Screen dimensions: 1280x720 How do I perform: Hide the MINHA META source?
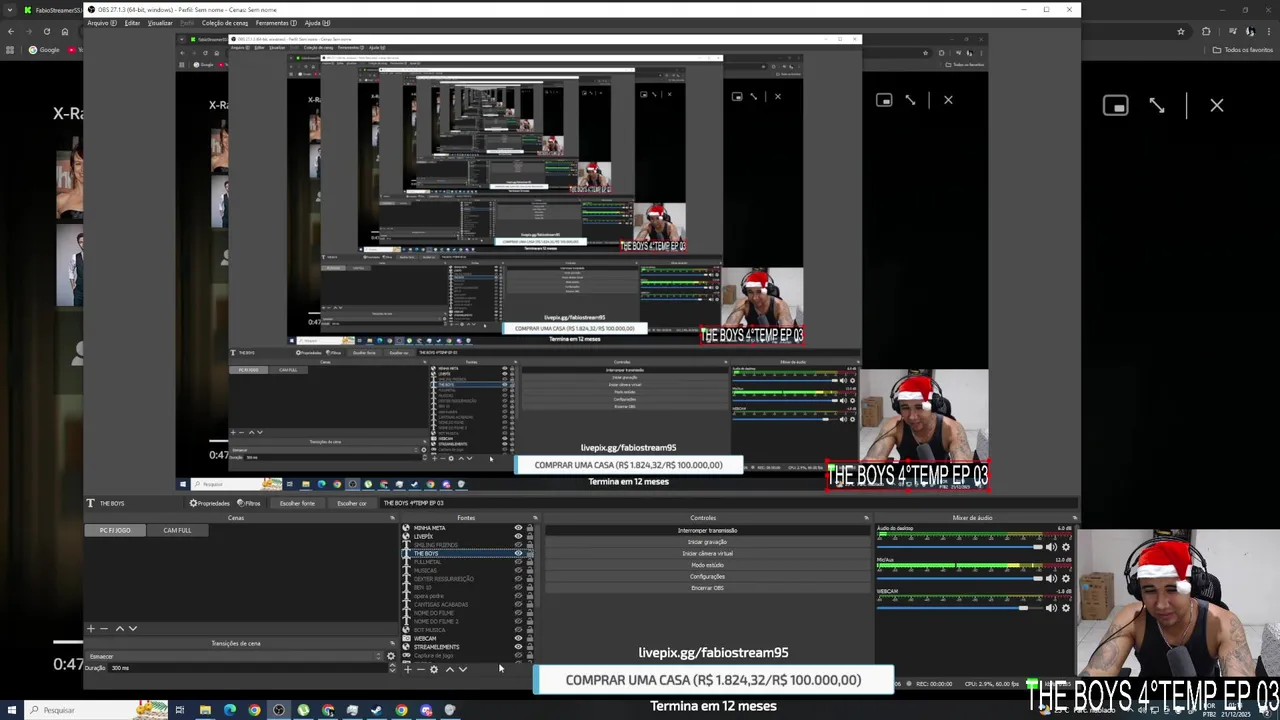518,528
